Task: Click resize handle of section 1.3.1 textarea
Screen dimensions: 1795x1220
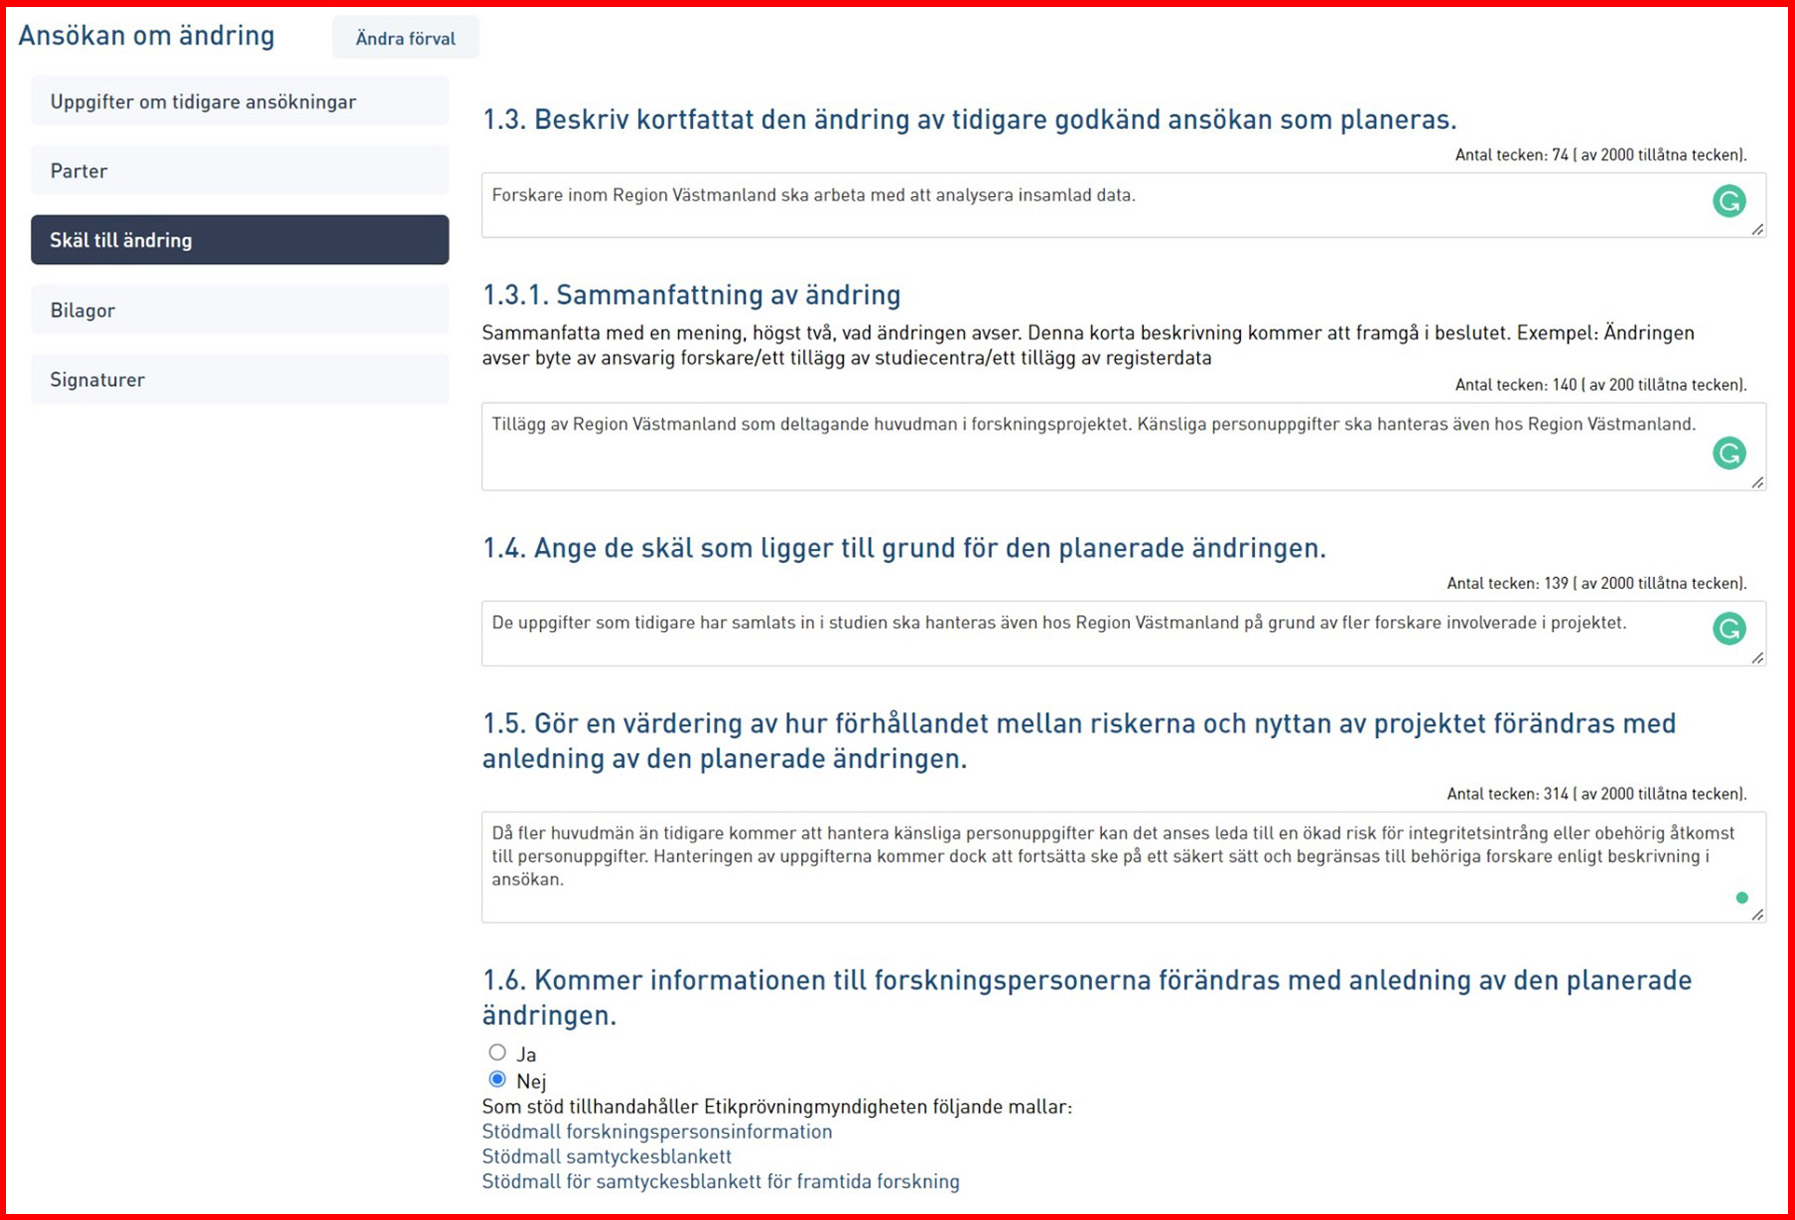Action: (x=1757, y=482)
